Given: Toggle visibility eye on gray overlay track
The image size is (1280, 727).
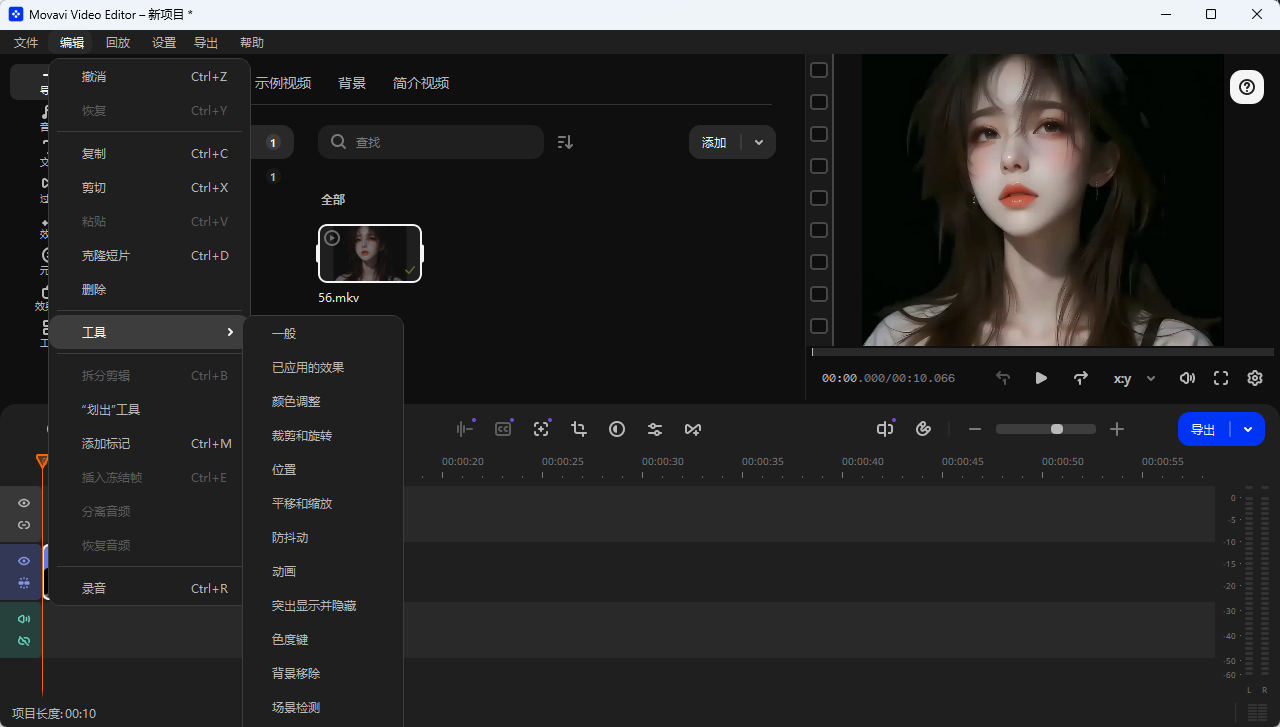Looking at the screenshot, I should click(x=24, y=503).
